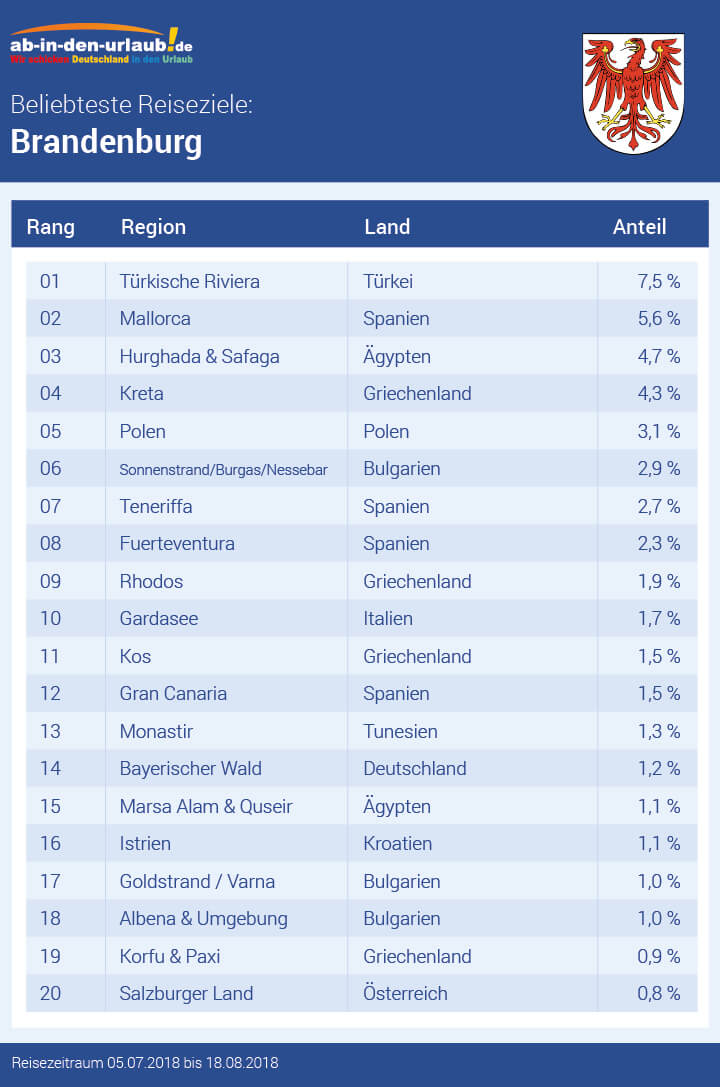
Task: Click the Fuerteventura region entry
Action: tap(177, 544)
